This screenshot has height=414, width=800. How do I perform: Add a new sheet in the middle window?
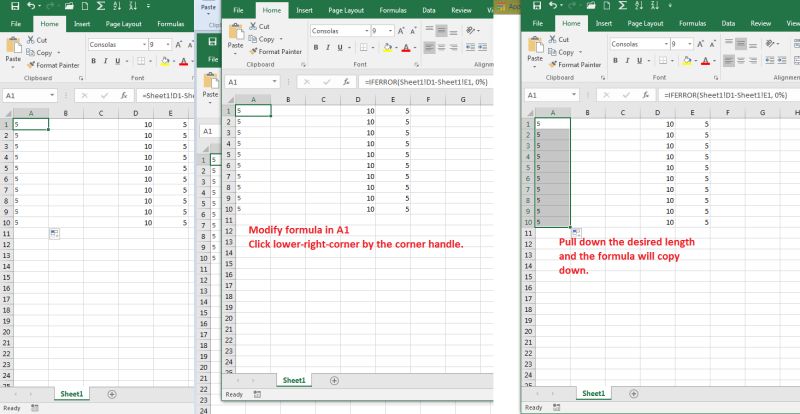tap(334, 380)
